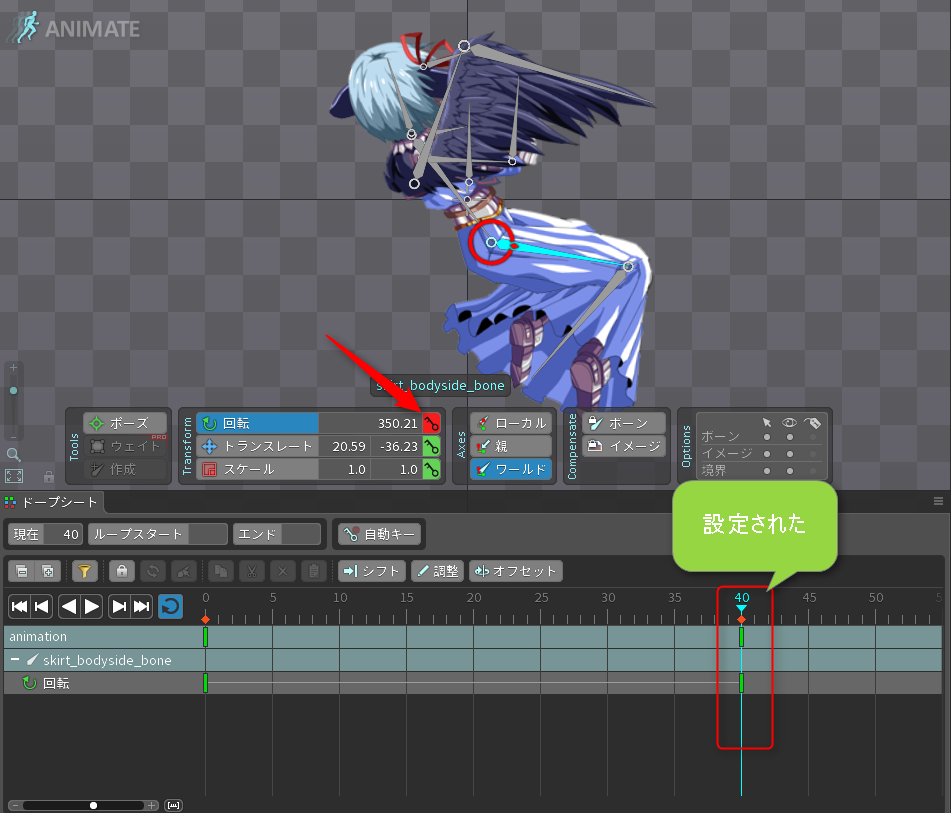Click the green scale key button
951x813 pixels.
click(x=431, y=469)
